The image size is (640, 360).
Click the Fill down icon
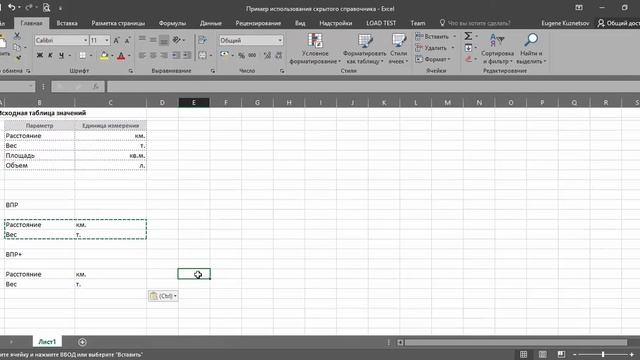(x=468, y=48)
